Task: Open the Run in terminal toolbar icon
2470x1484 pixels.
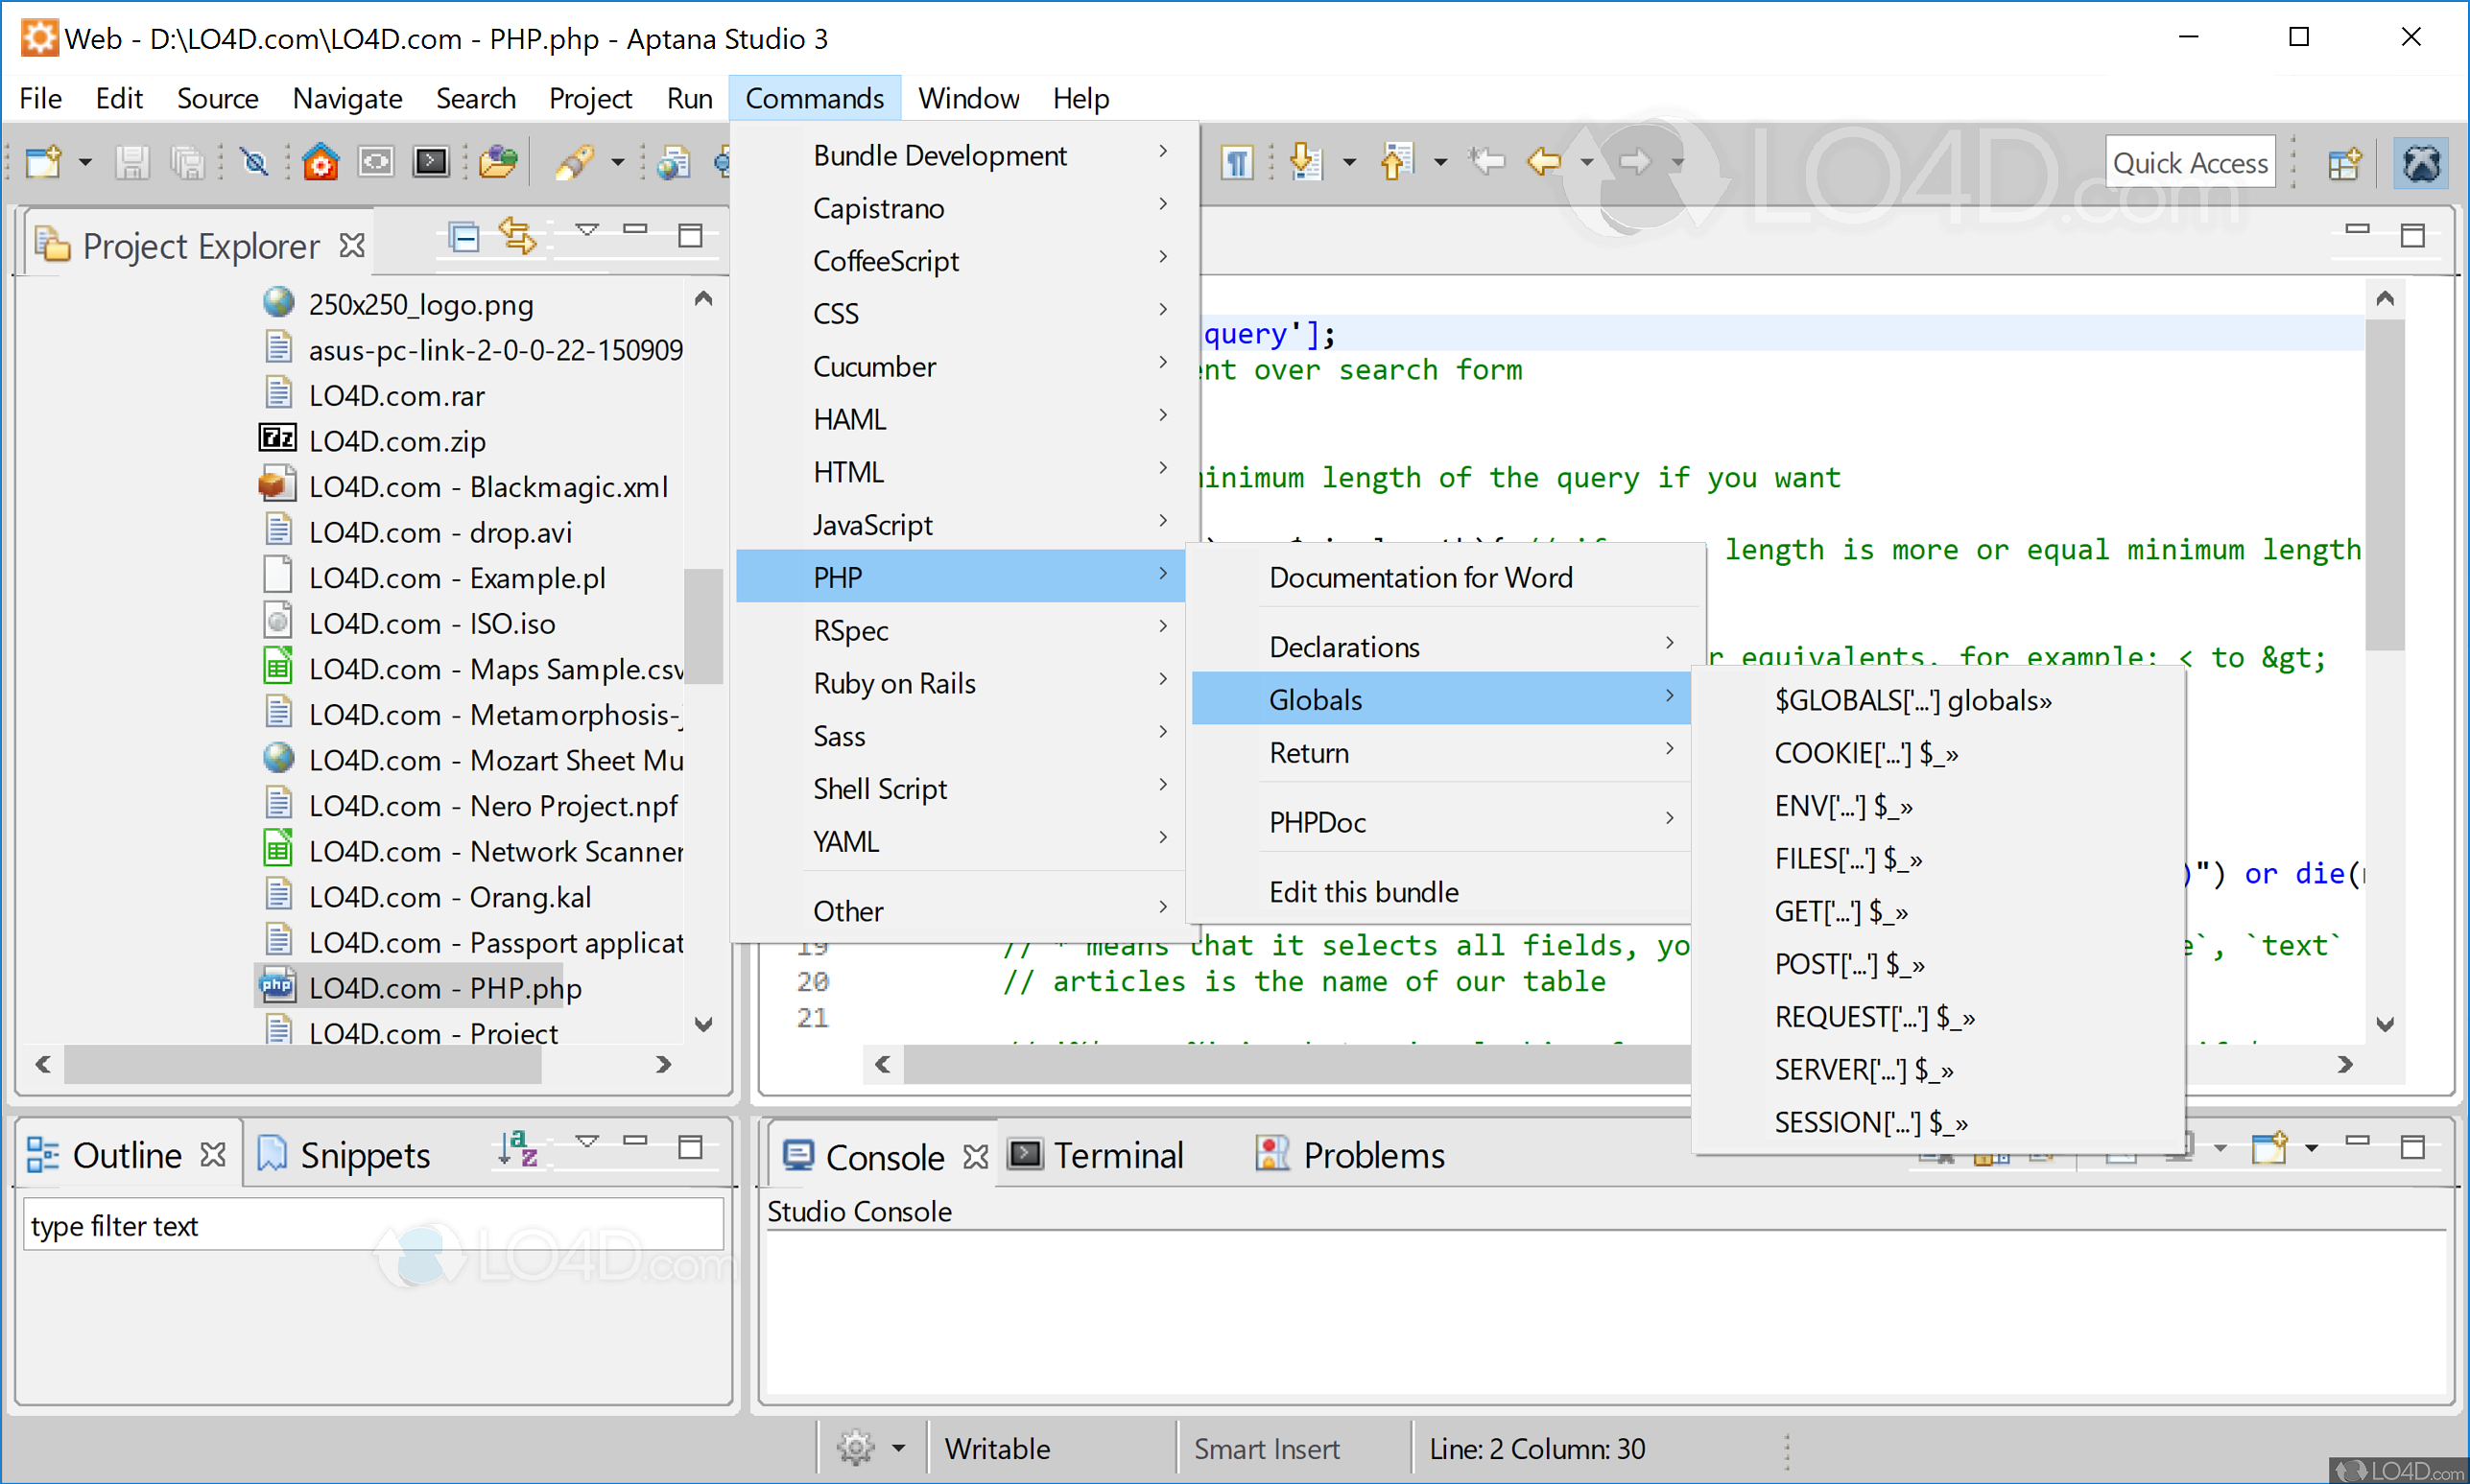Action: point(430,161)
